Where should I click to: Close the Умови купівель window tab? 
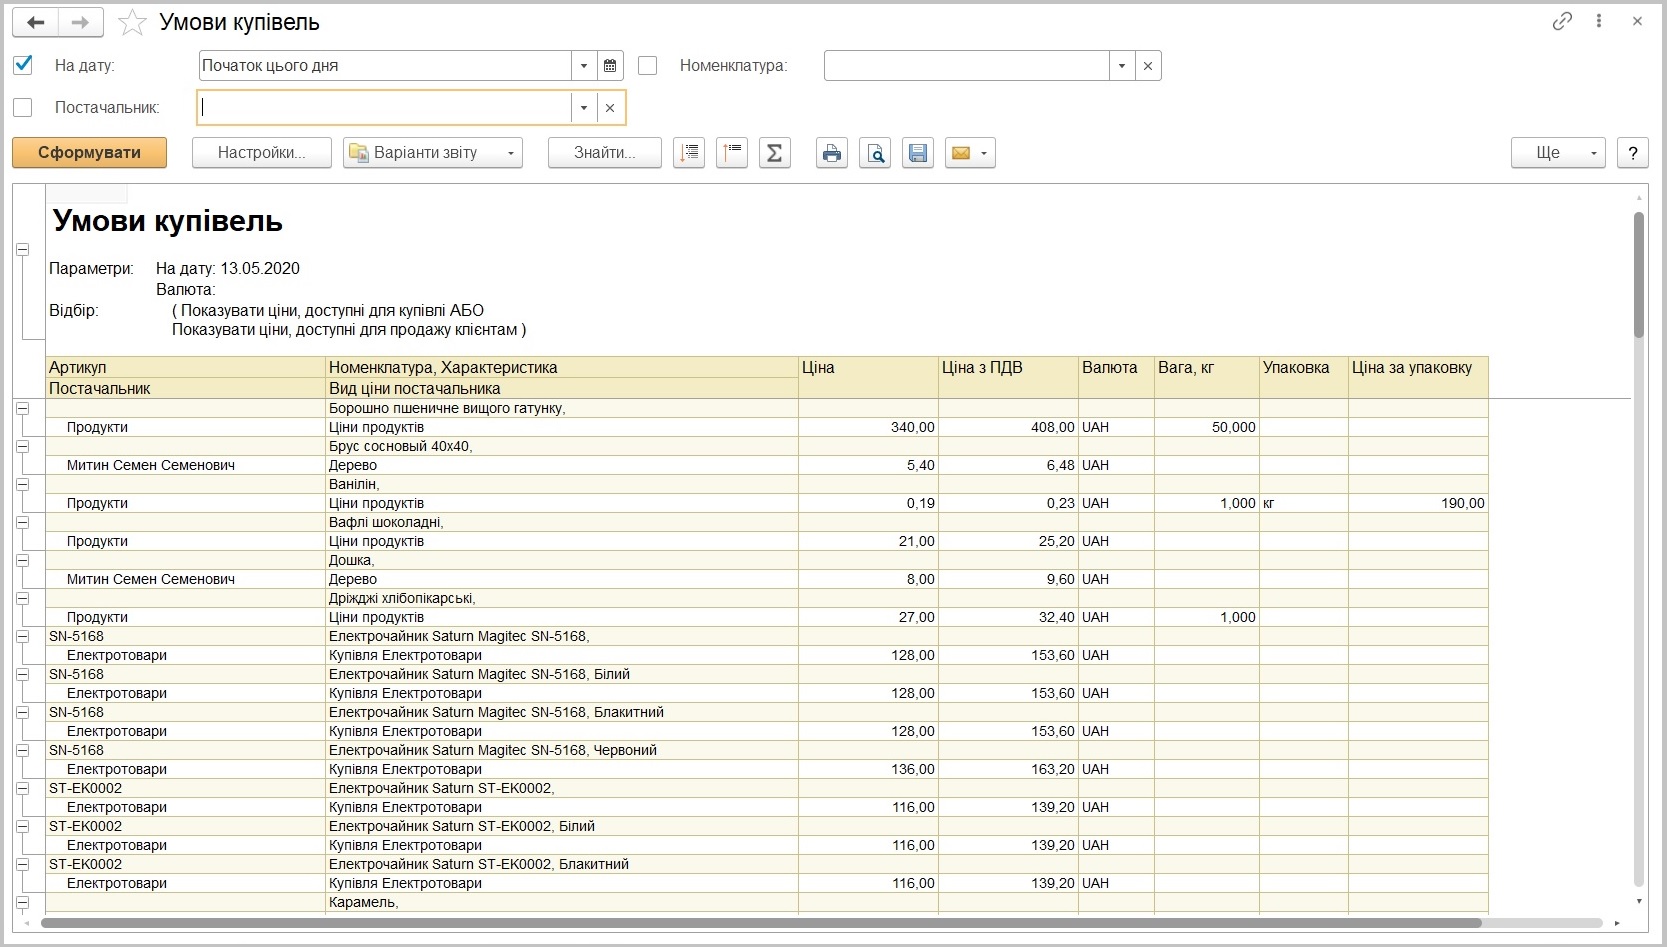[x=1637, y=21]
